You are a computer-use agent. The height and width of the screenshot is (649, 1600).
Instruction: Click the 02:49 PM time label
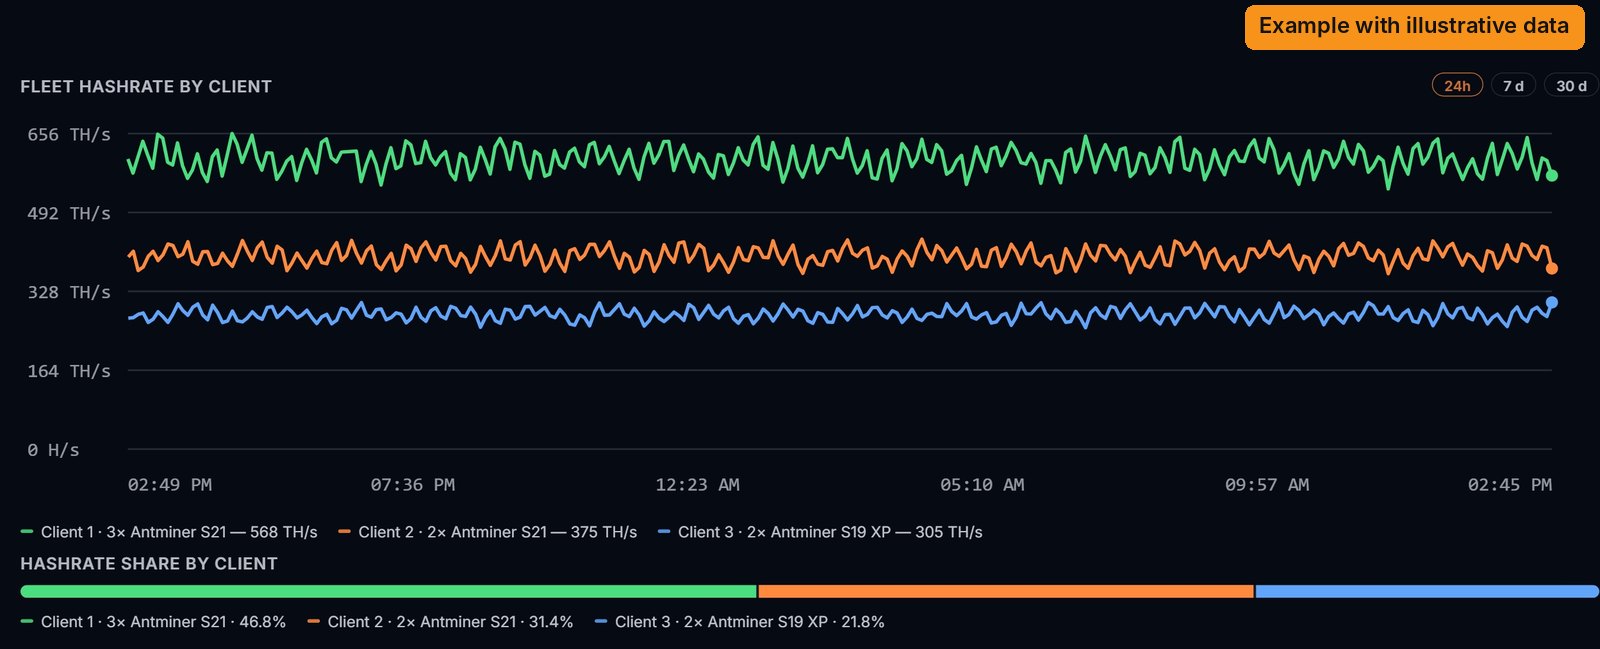(170, 485)
